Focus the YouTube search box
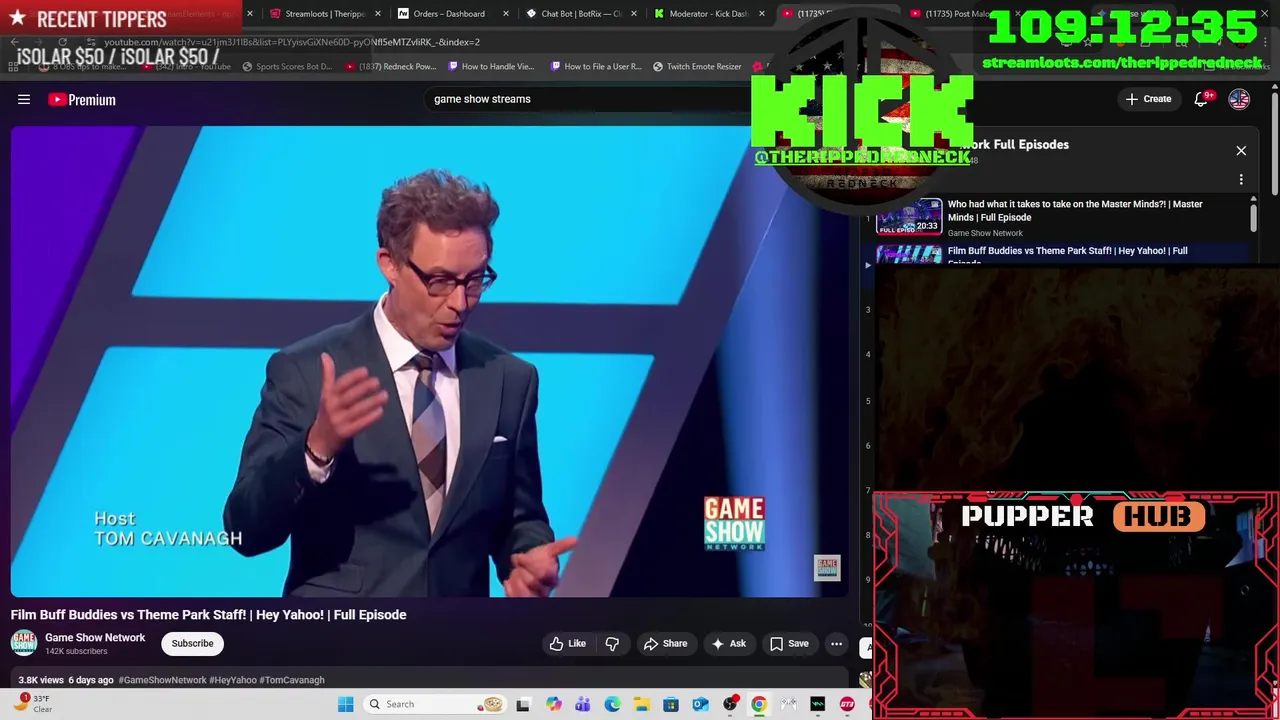1280x720 pixels. (590, 99)
